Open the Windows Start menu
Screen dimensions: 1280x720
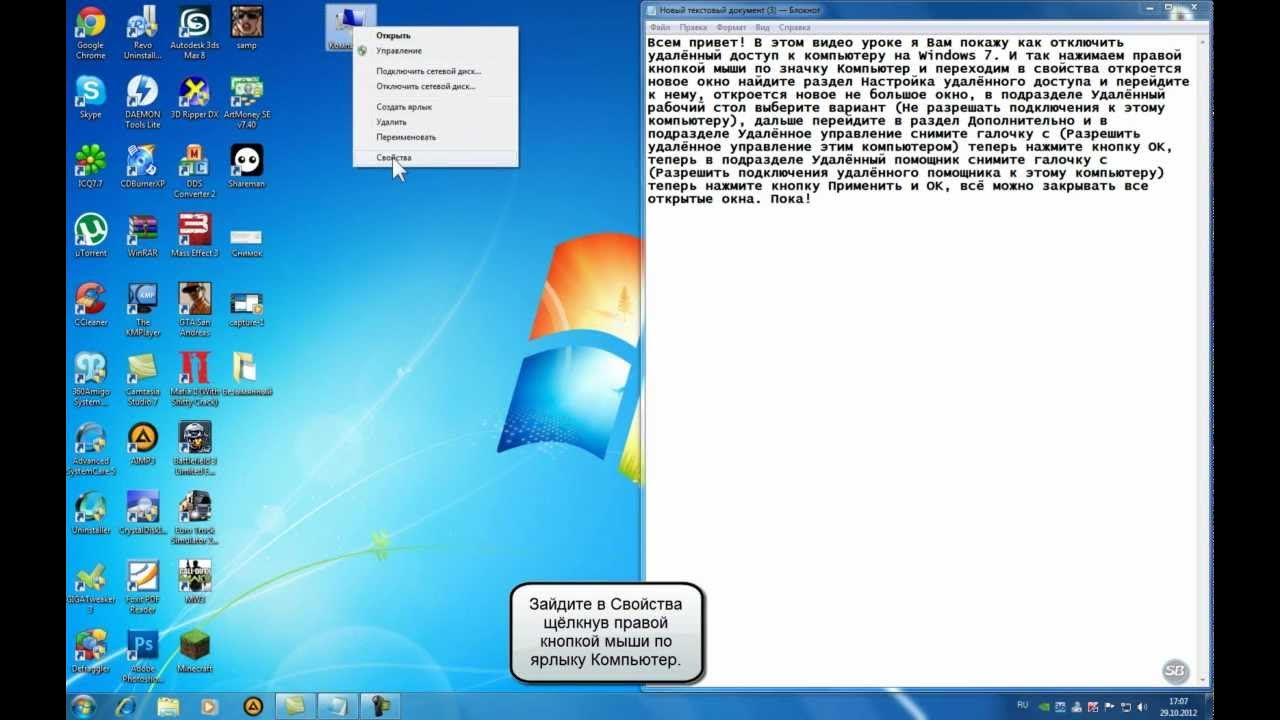(83, 705)
